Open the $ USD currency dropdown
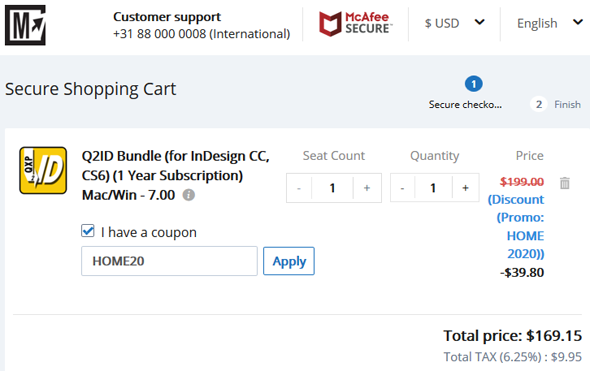Screen dimensions: 590x371 pyautogui.click(x=454, y=23)
